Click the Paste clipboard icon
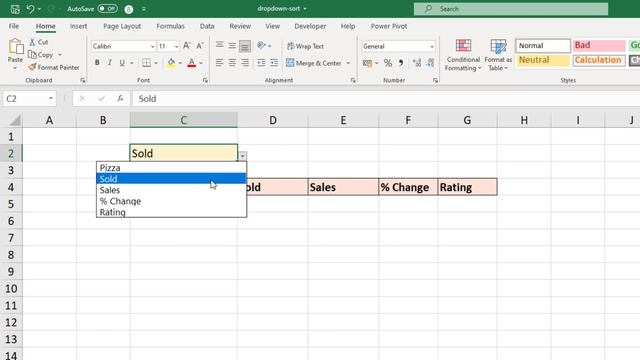Image resolution: width=640 pixels, height=360 pixels. point(16,46)
